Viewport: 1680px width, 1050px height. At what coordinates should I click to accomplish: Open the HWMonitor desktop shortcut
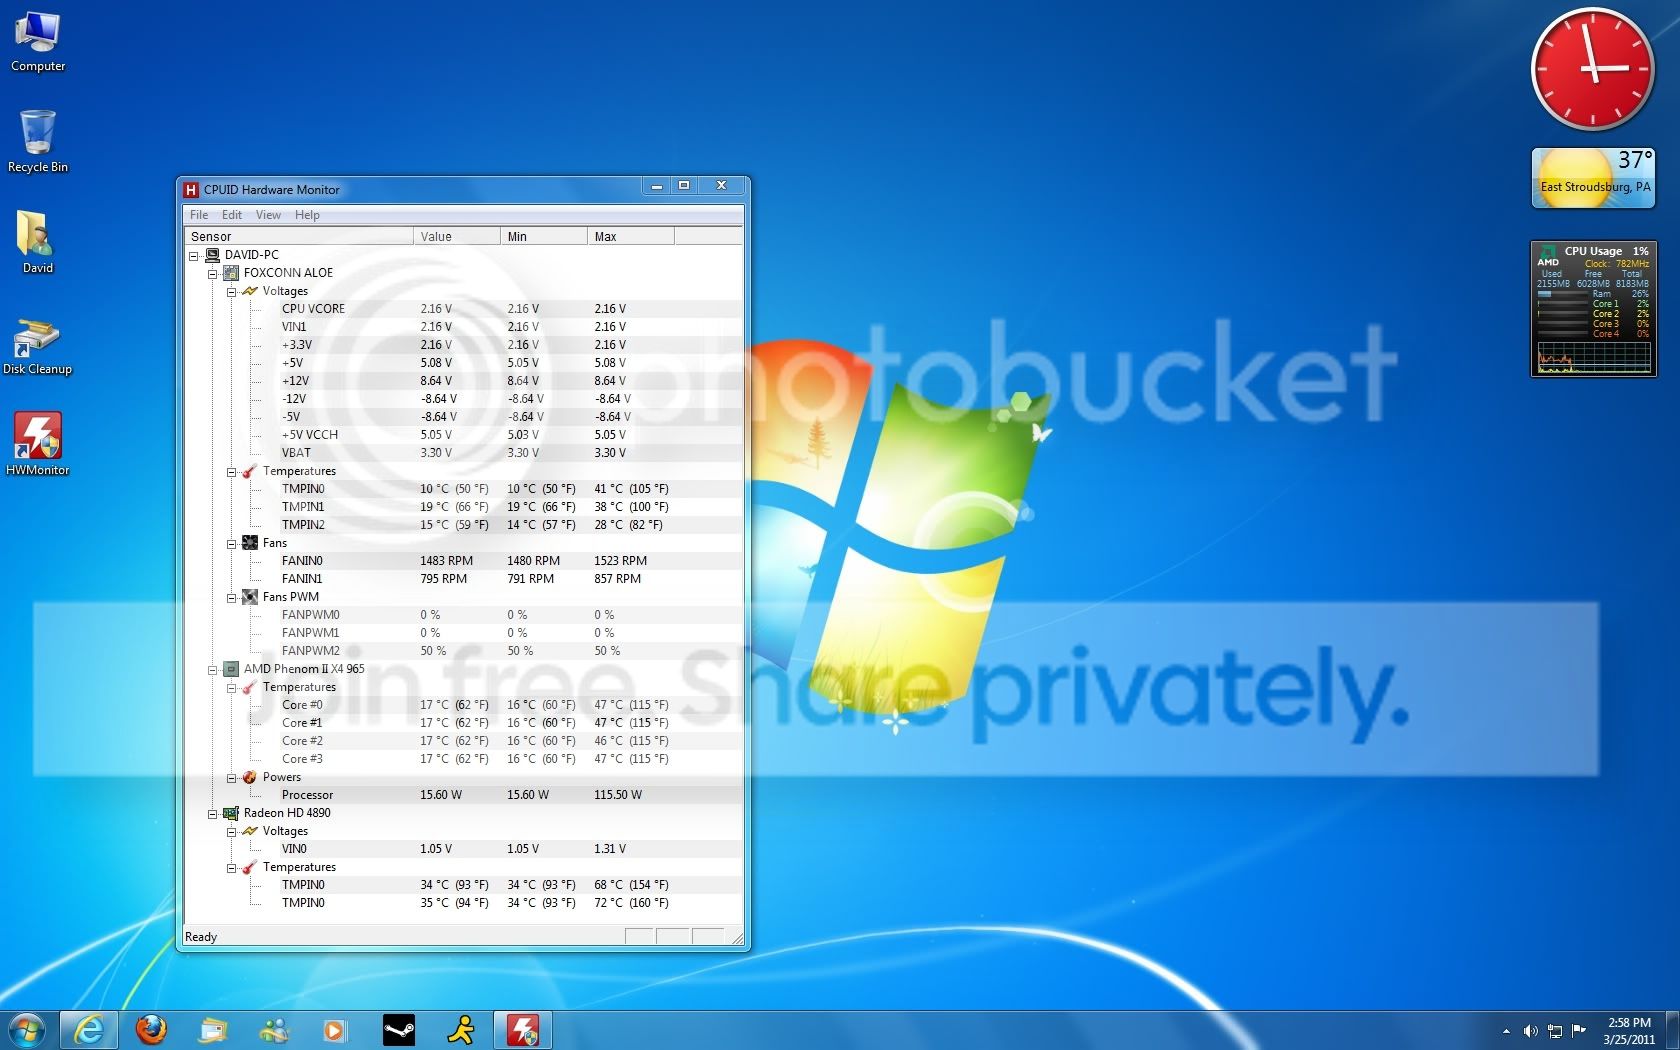(x=38, y=443)
